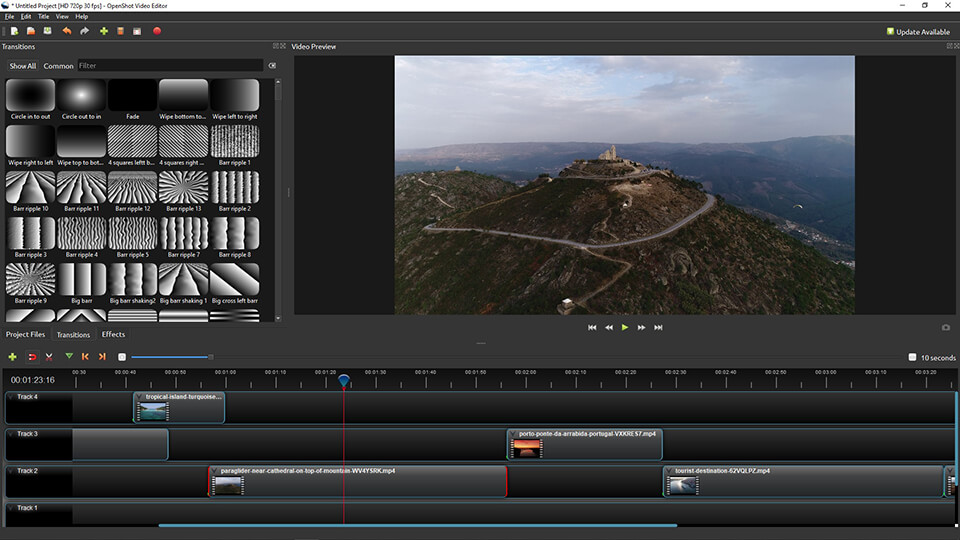Click Jump to Start playback button
Viewport: 960px width, 540px height.
pos(592,328)
